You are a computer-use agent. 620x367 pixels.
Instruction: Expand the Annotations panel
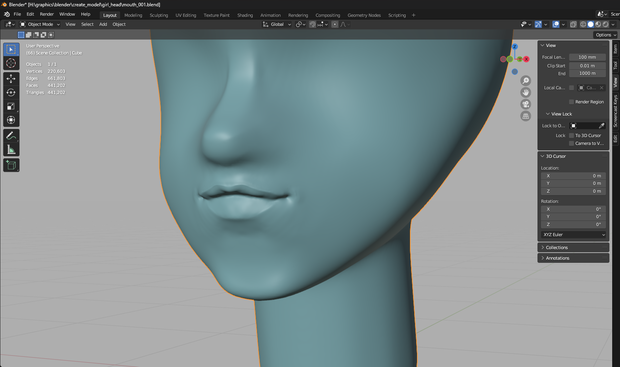(x=543, y=258)
